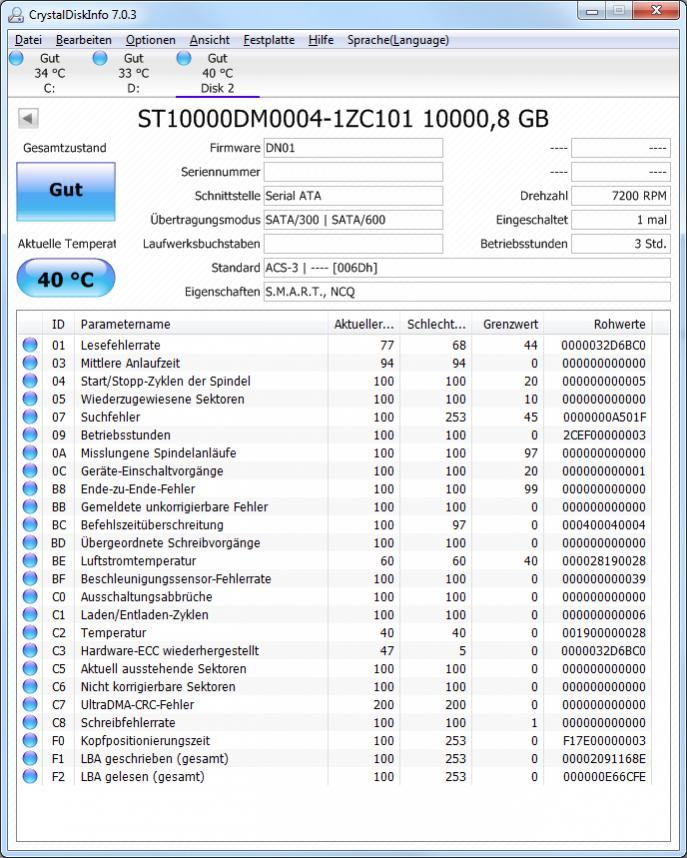Click status orb for Gemeldete unkorrigierbare Fehler
The height and width of the screenshot is (858, 687).
[30, 507]
